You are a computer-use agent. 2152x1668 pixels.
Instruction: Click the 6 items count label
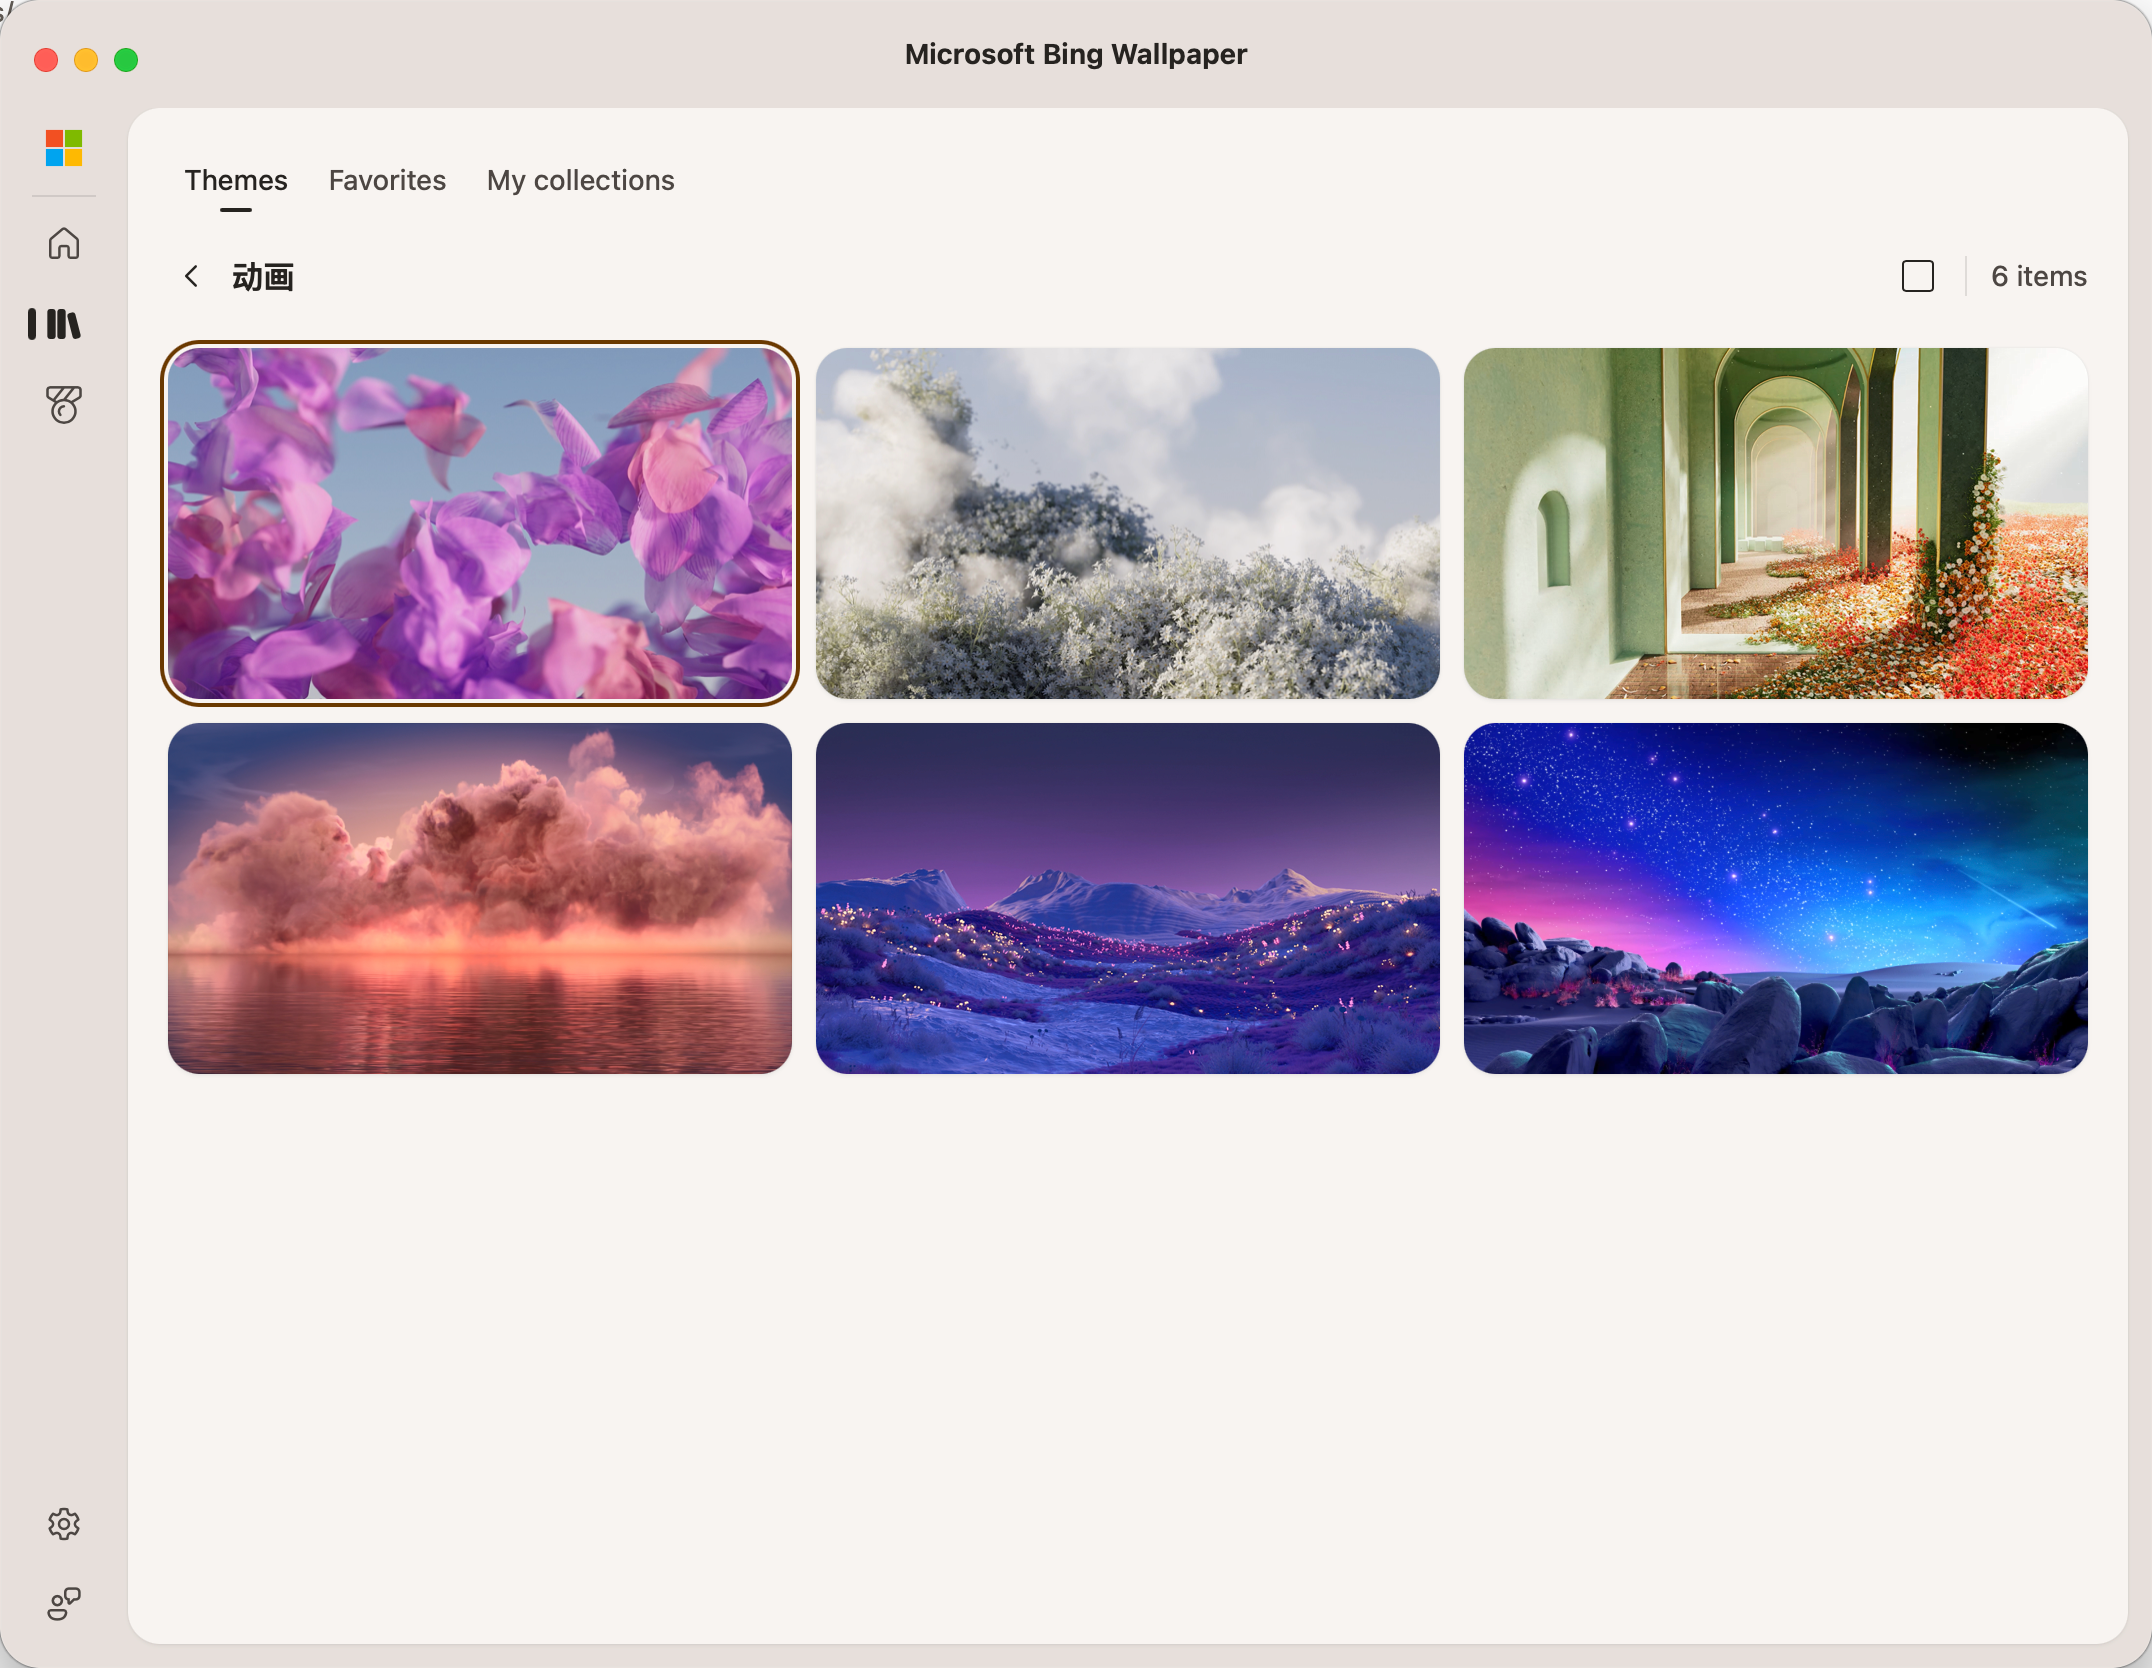2039,276
